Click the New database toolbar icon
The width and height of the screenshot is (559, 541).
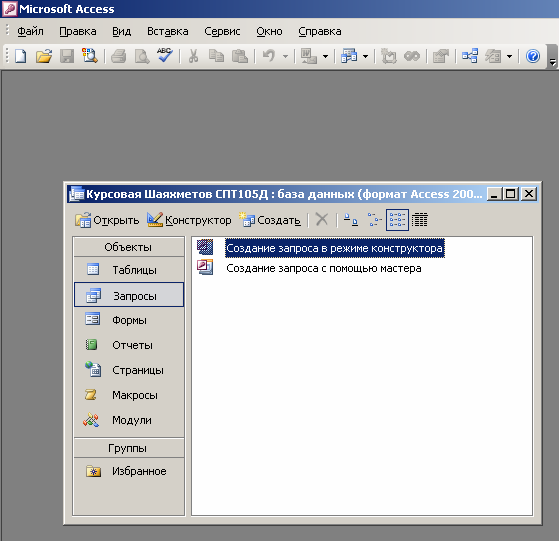pyautogui.click(x=21, y=56)
